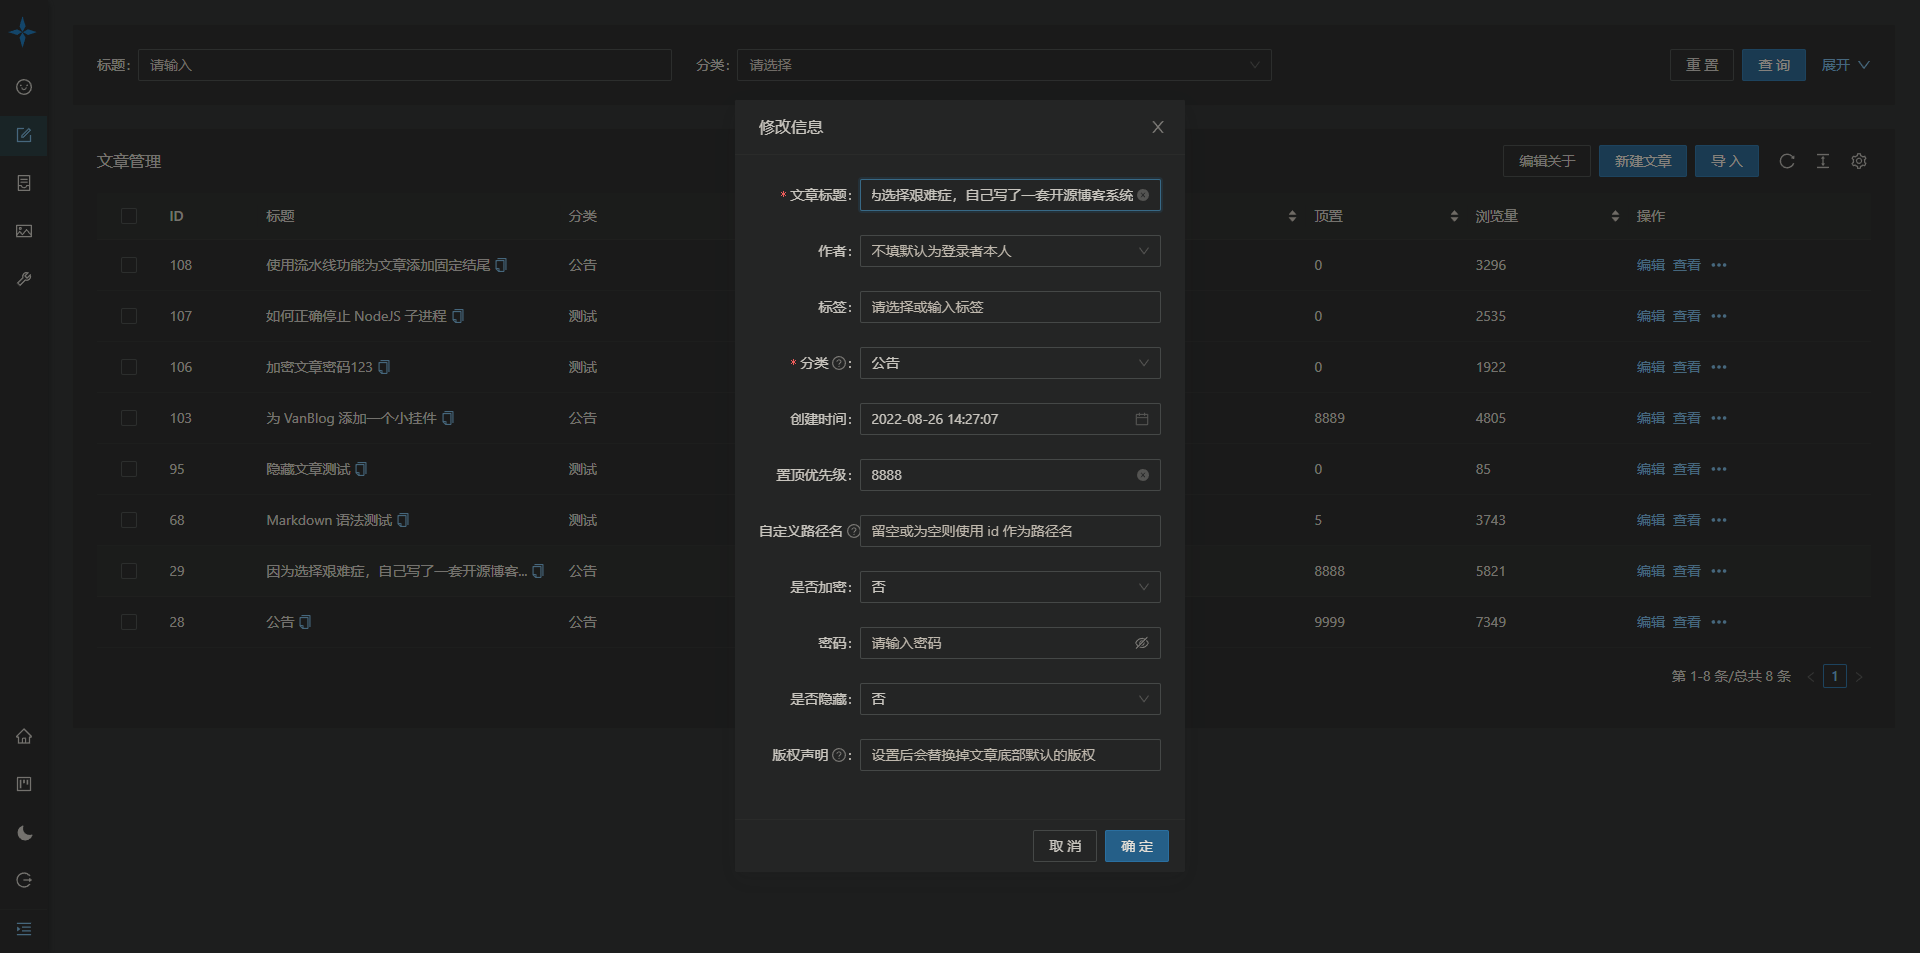
Task: Open the 是否隐藏 dropdown
Action: (x=1010, y=699)
